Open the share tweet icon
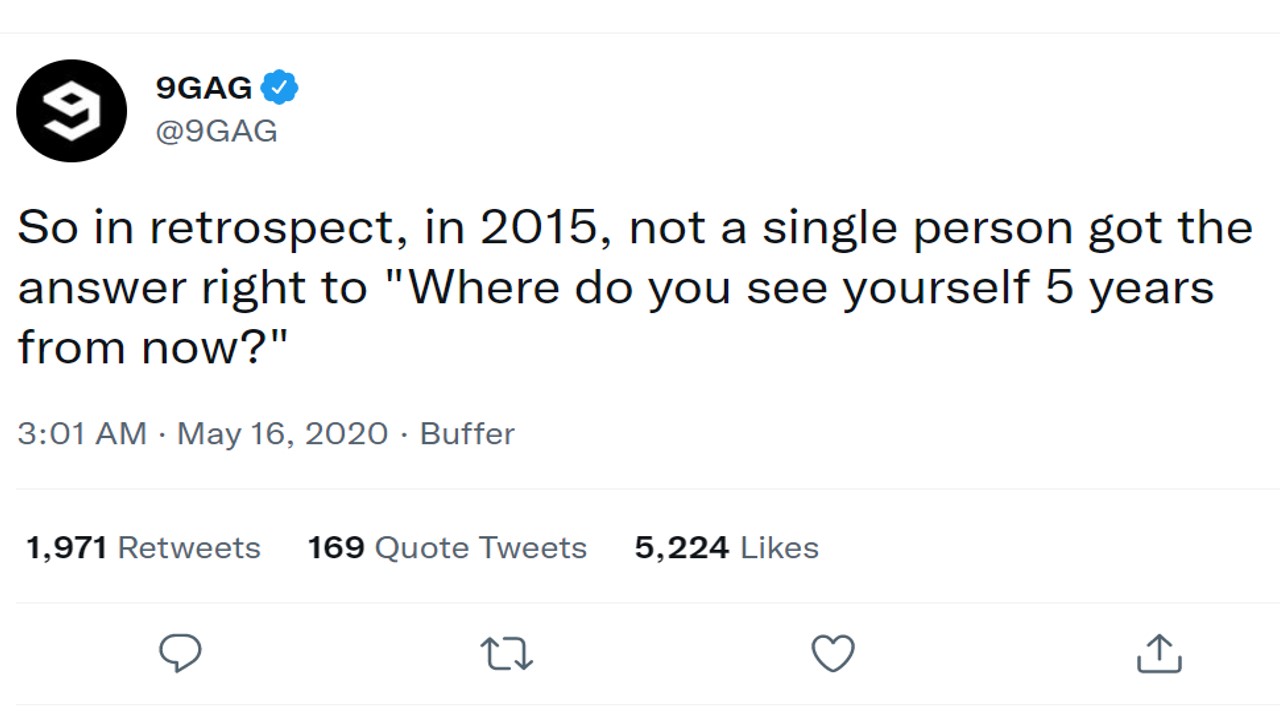The height and width of the screenshot is (720, 1280). (x=1159, y=654)
